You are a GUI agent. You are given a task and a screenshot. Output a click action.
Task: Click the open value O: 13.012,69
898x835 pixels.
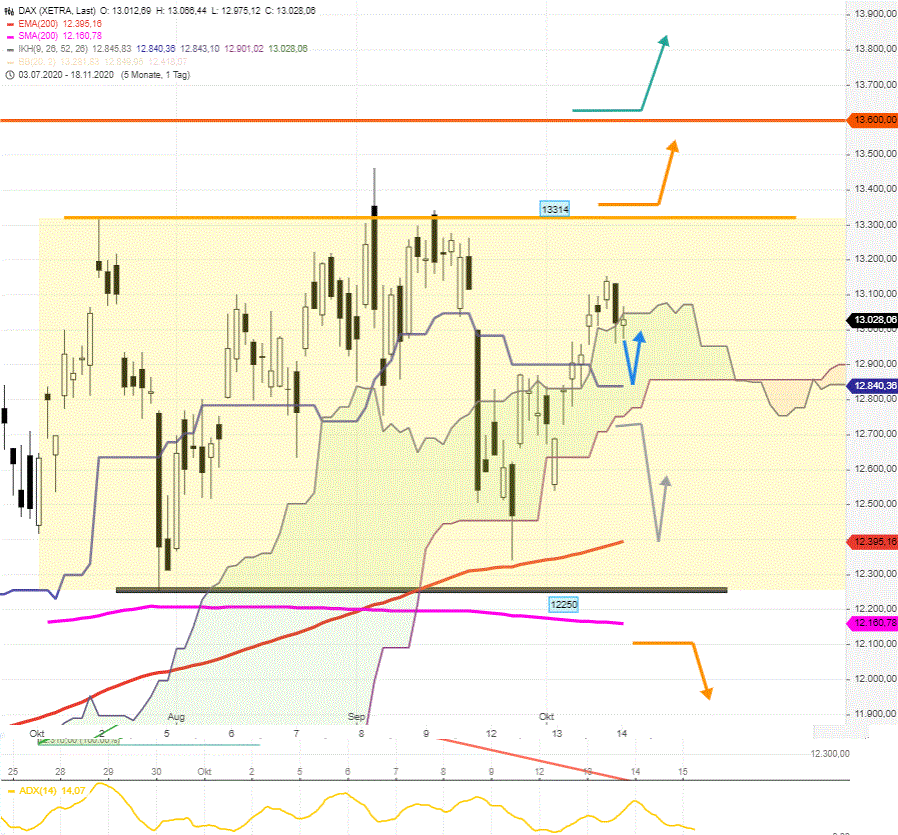click(126, 11)
